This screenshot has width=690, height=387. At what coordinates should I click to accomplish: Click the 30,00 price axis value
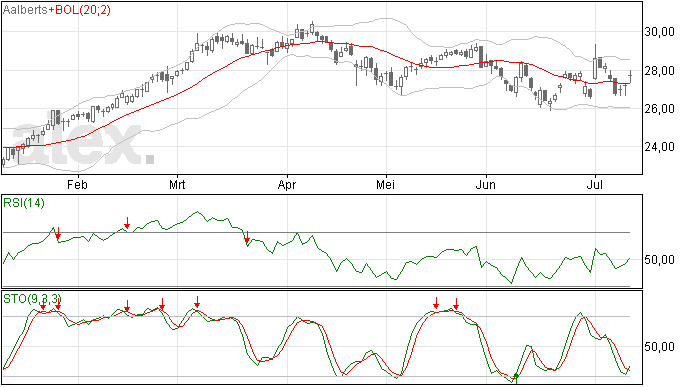tap(659, 32)
